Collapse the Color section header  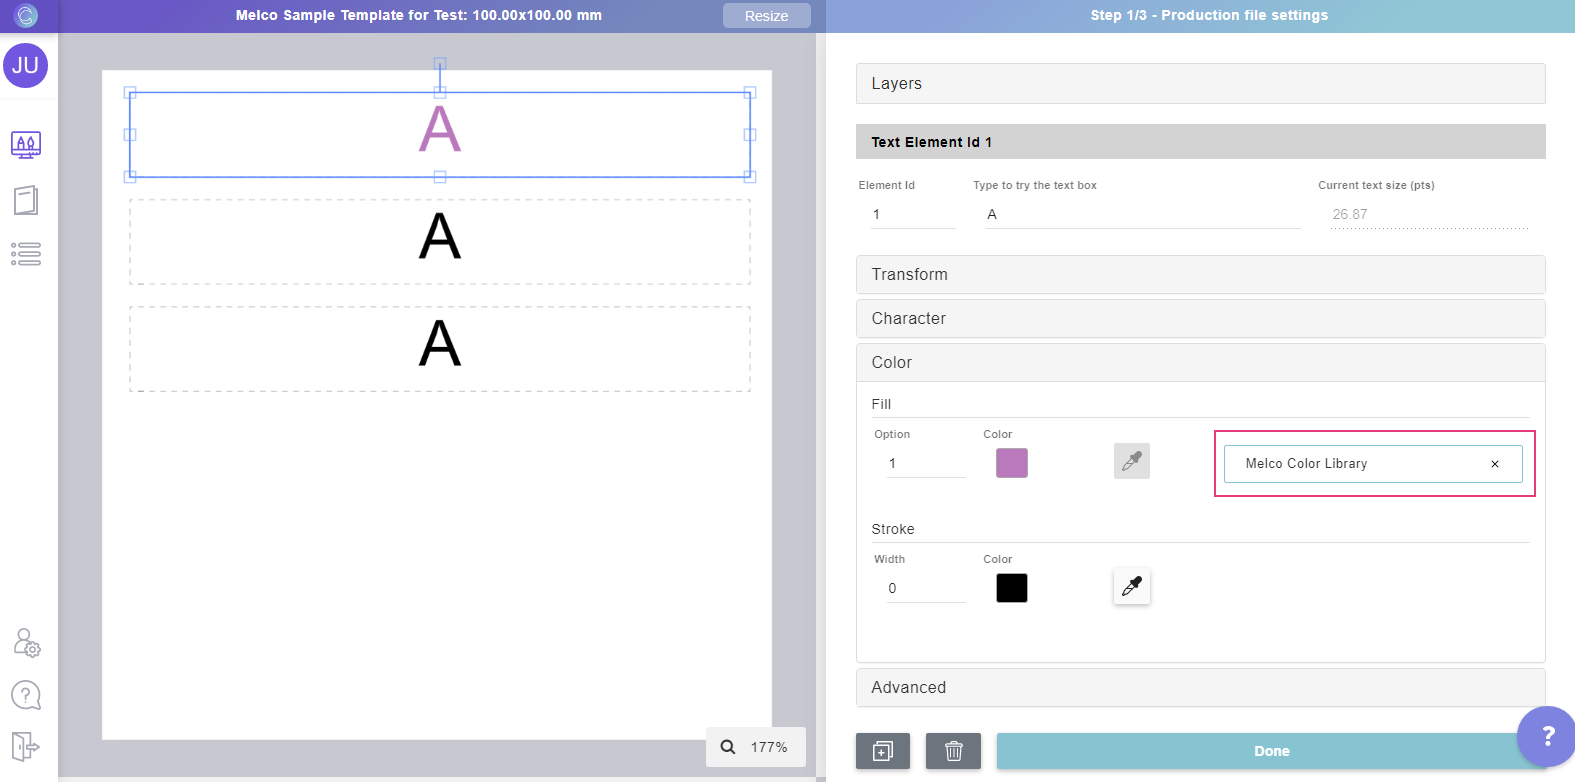1200,363
